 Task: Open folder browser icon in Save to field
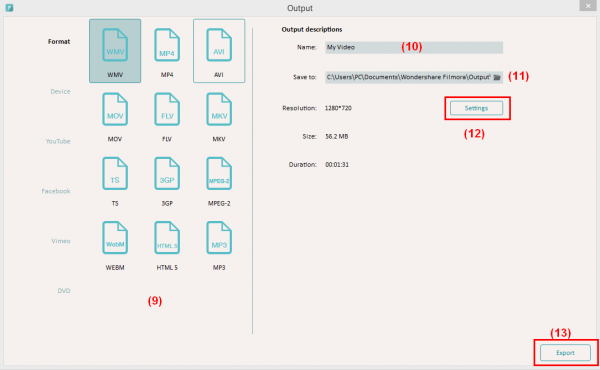(497, 77)
